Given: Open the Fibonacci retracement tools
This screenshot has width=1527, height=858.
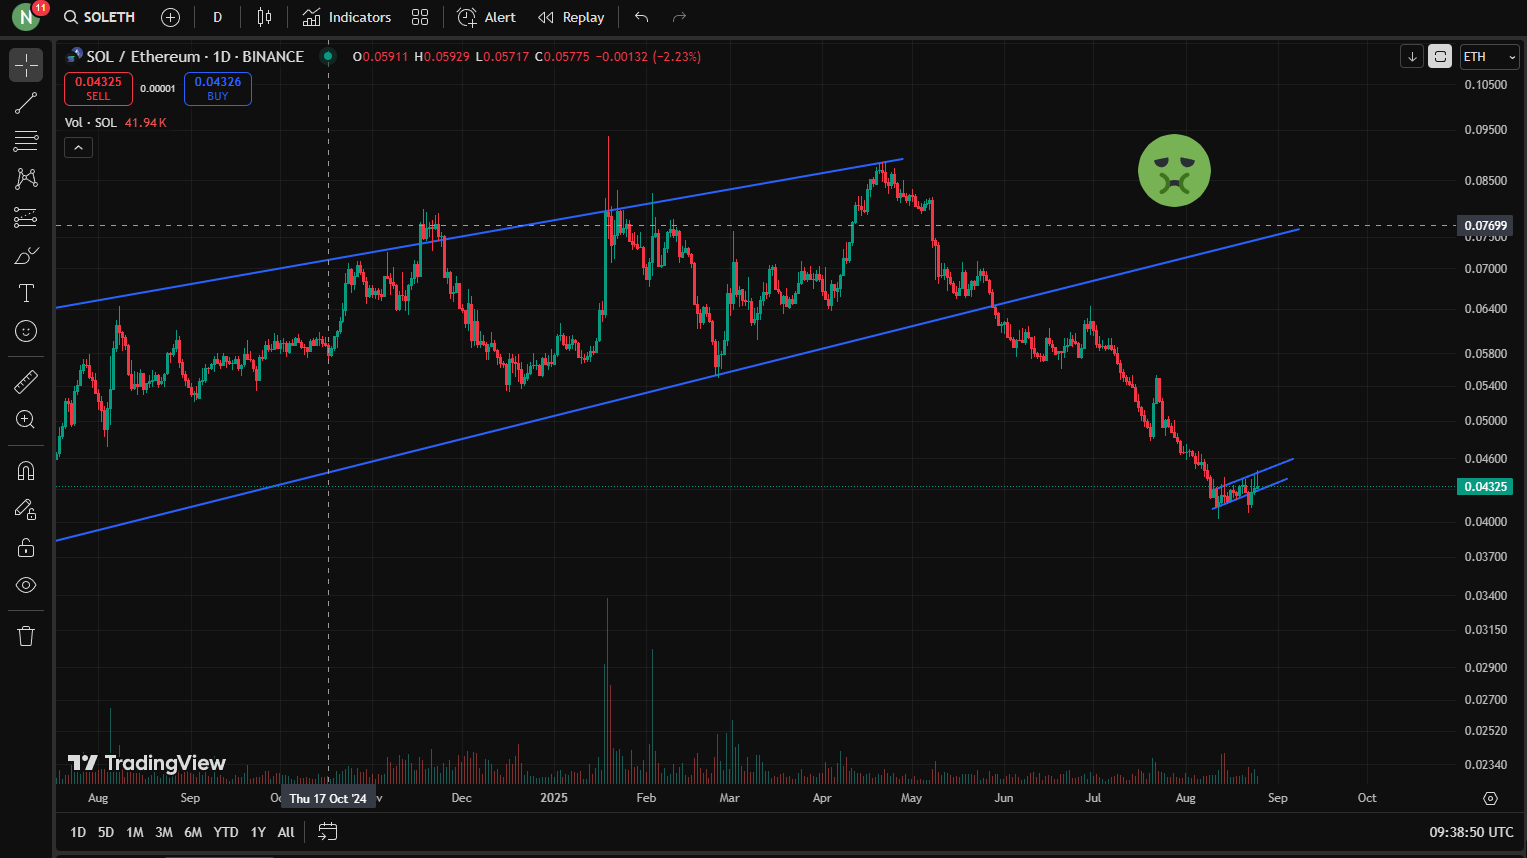Looking at the screenshot, I should (x=26, y=141).
